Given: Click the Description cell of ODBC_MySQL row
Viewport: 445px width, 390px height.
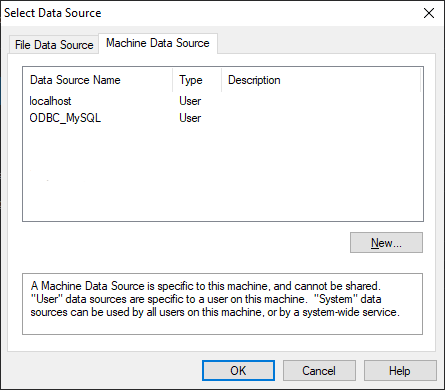Looking at the screenshot, I should click(x=321, y=118).
